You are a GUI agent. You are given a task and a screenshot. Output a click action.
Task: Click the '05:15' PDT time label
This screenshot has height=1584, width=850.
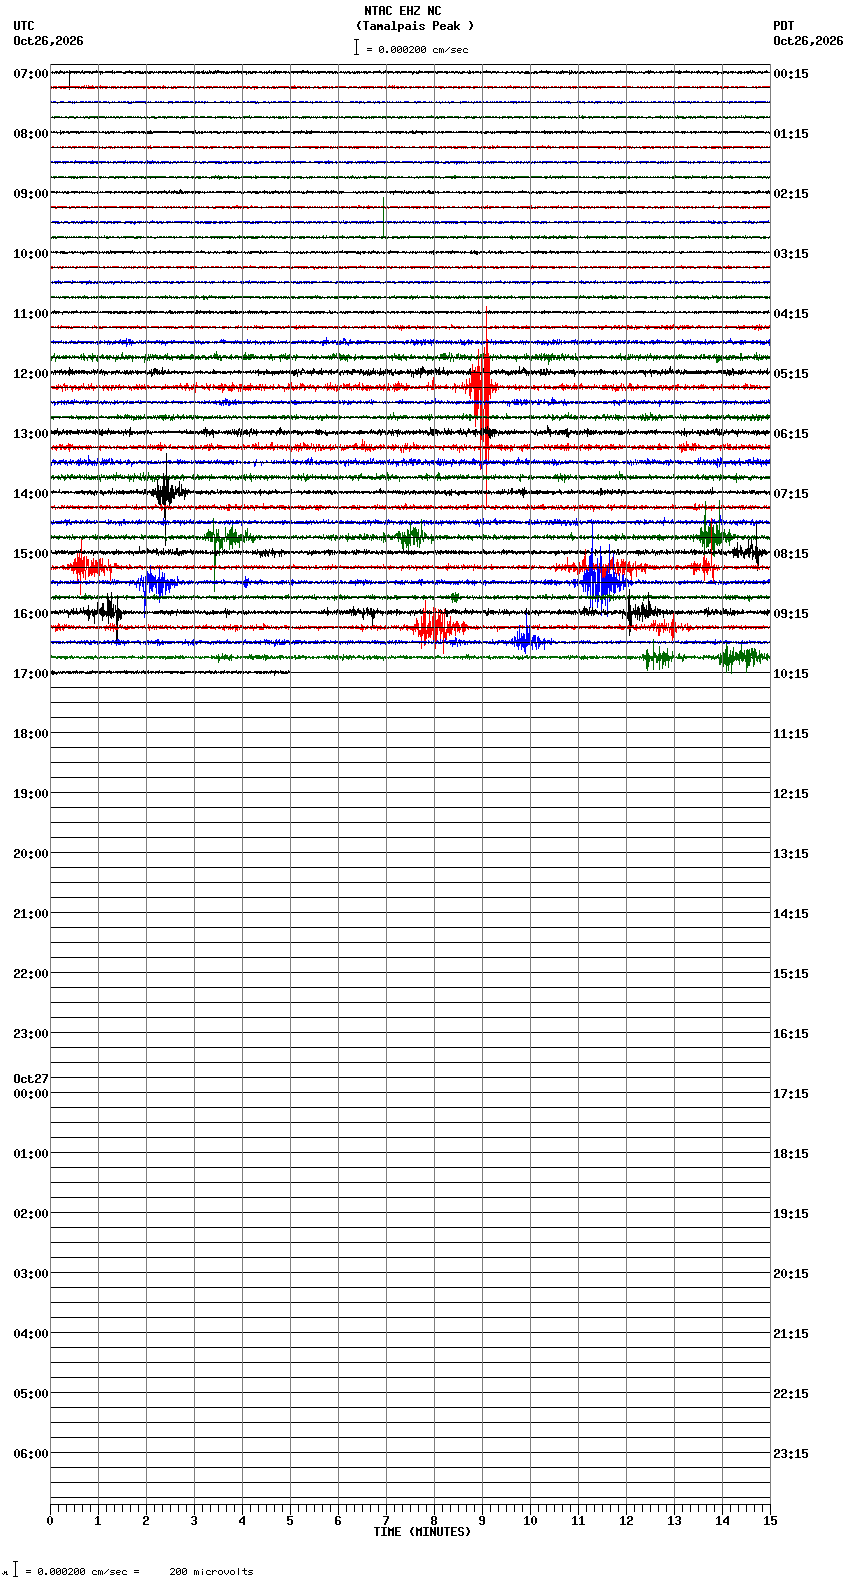point(791,374)
